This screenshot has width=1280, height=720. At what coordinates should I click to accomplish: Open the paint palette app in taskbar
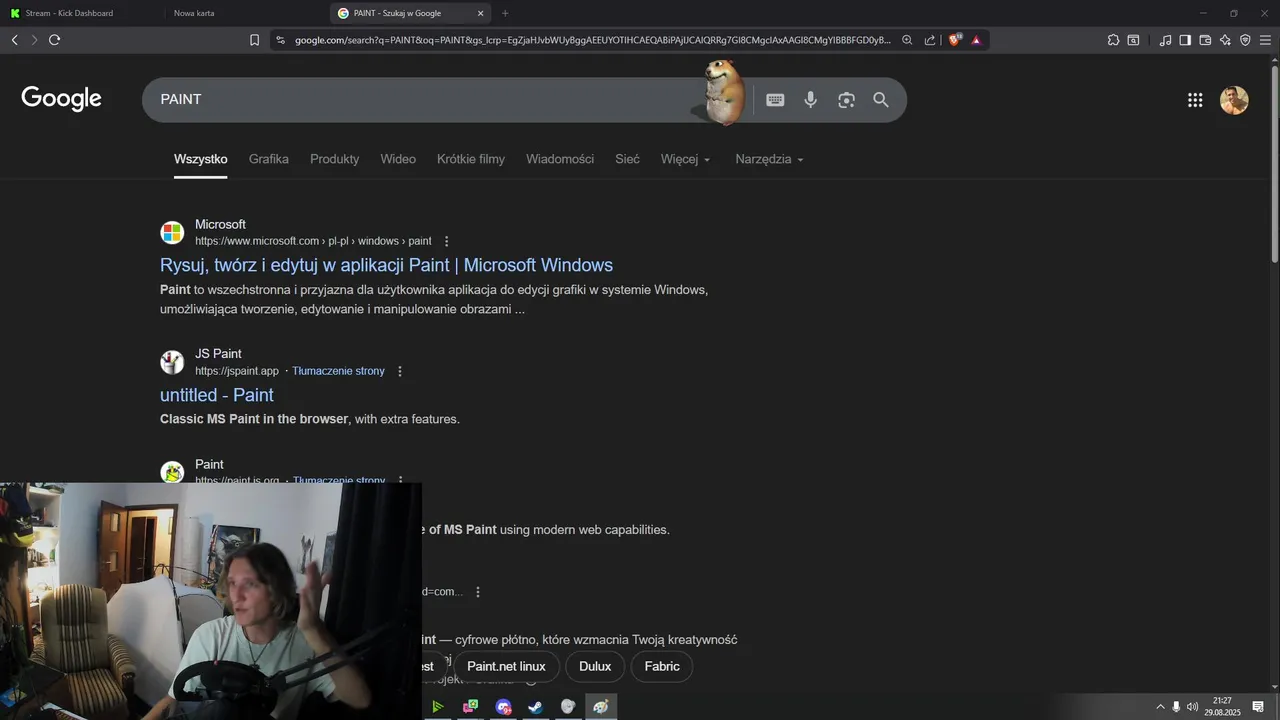pyautogui.click(x=600, y=707)
